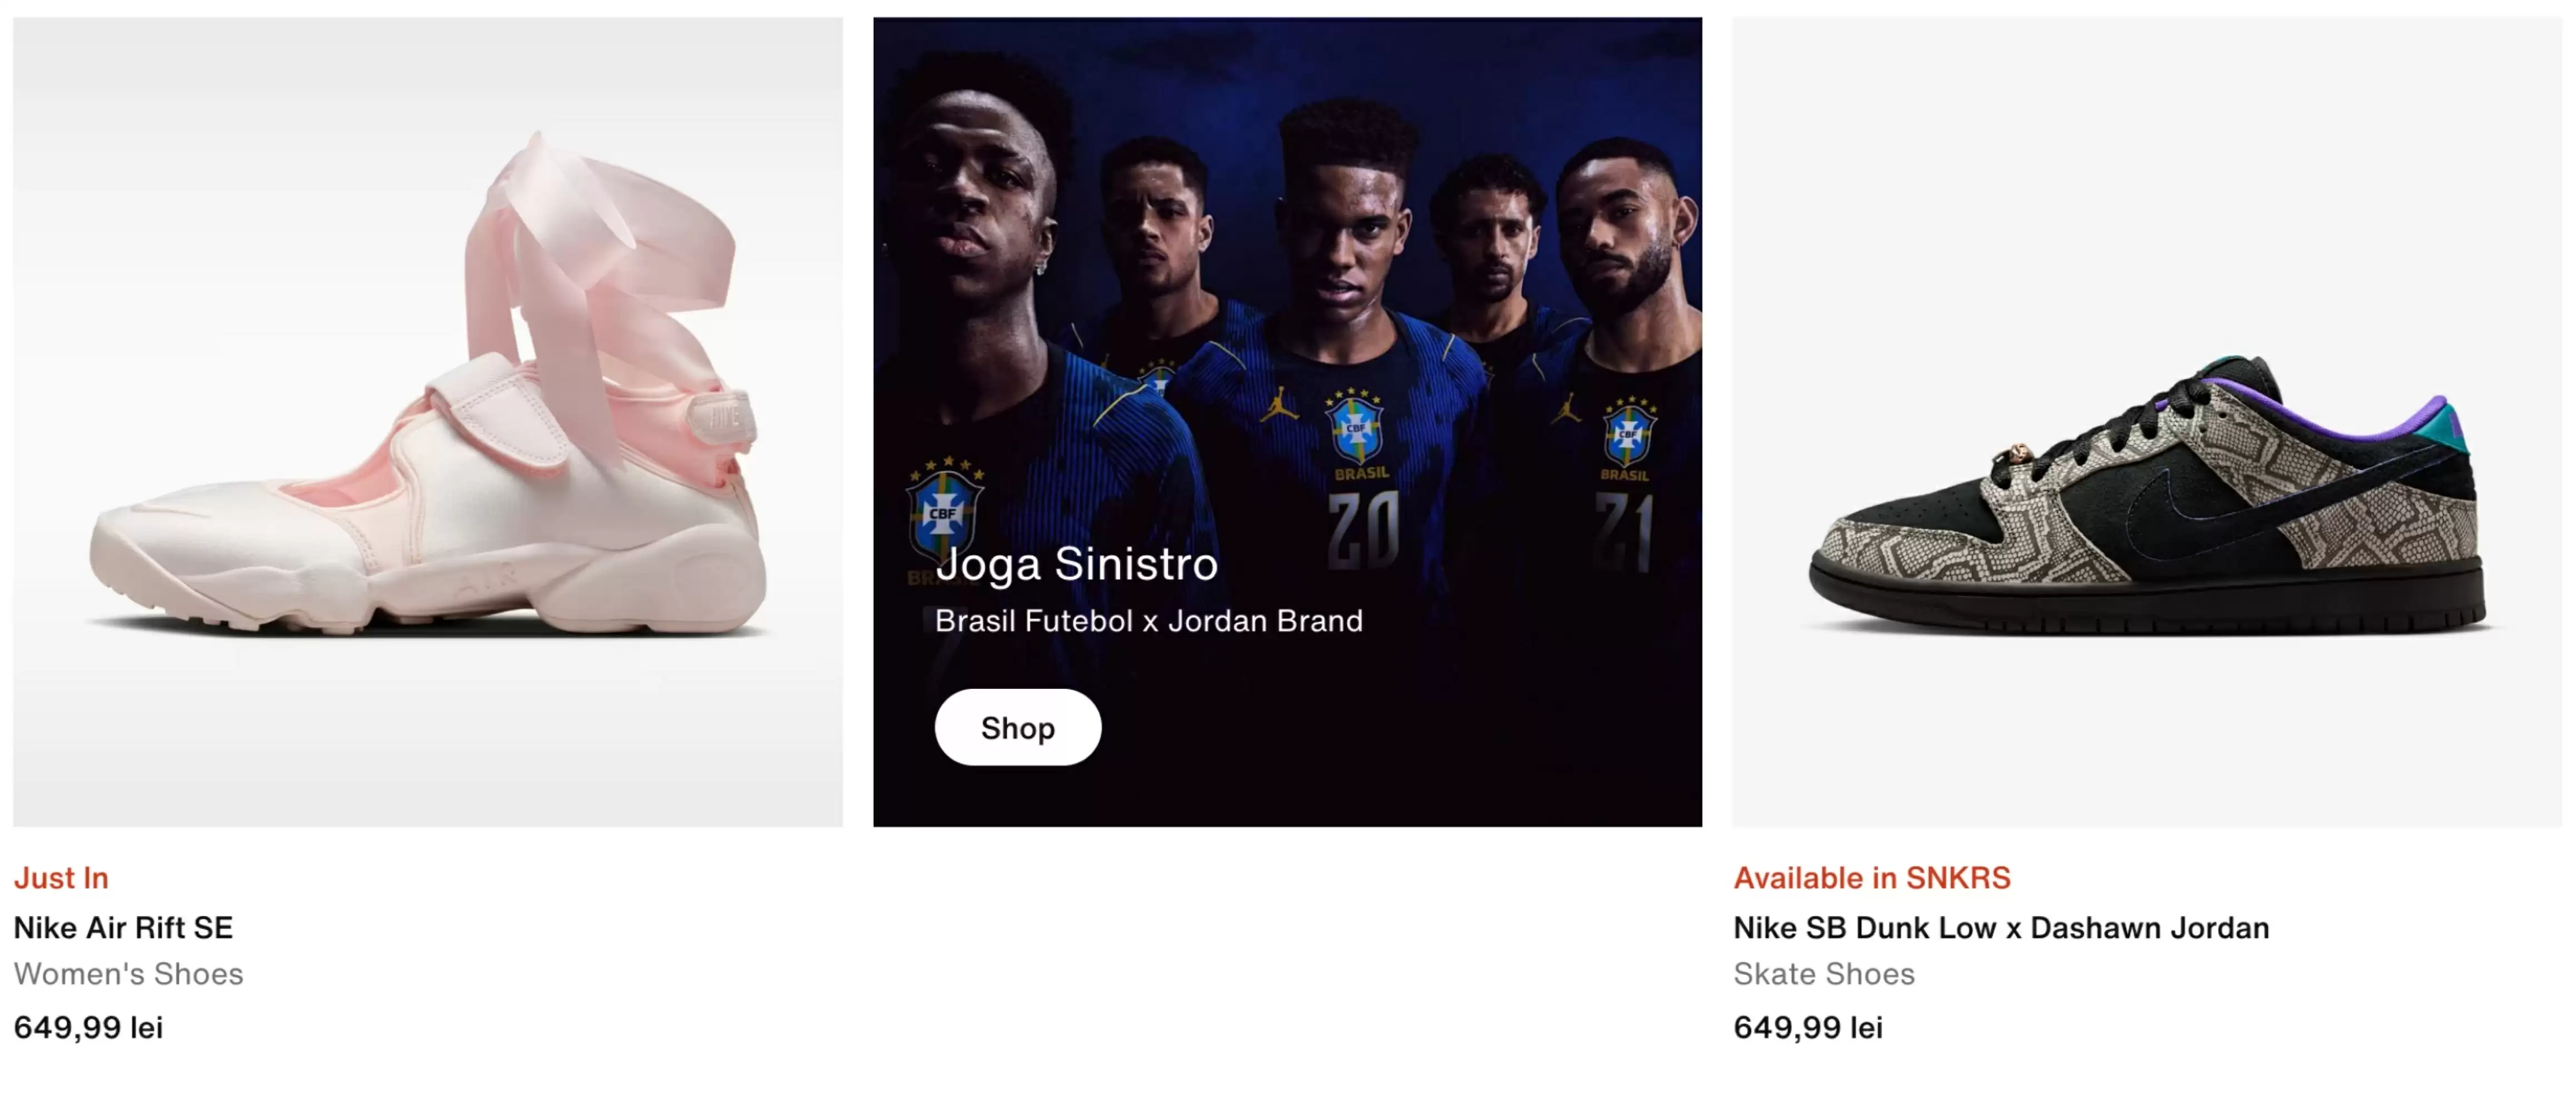The image size is (2576, 1111).
Task: Click the Just In label
Action: (61, 877)
